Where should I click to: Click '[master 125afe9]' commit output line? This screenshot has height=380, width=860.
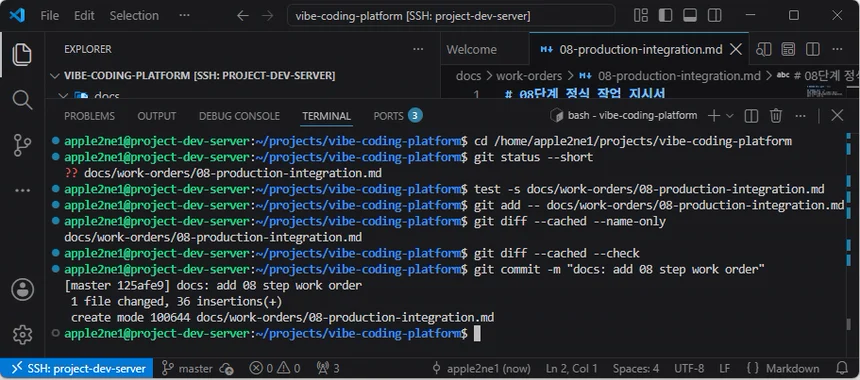pos(213,286)
